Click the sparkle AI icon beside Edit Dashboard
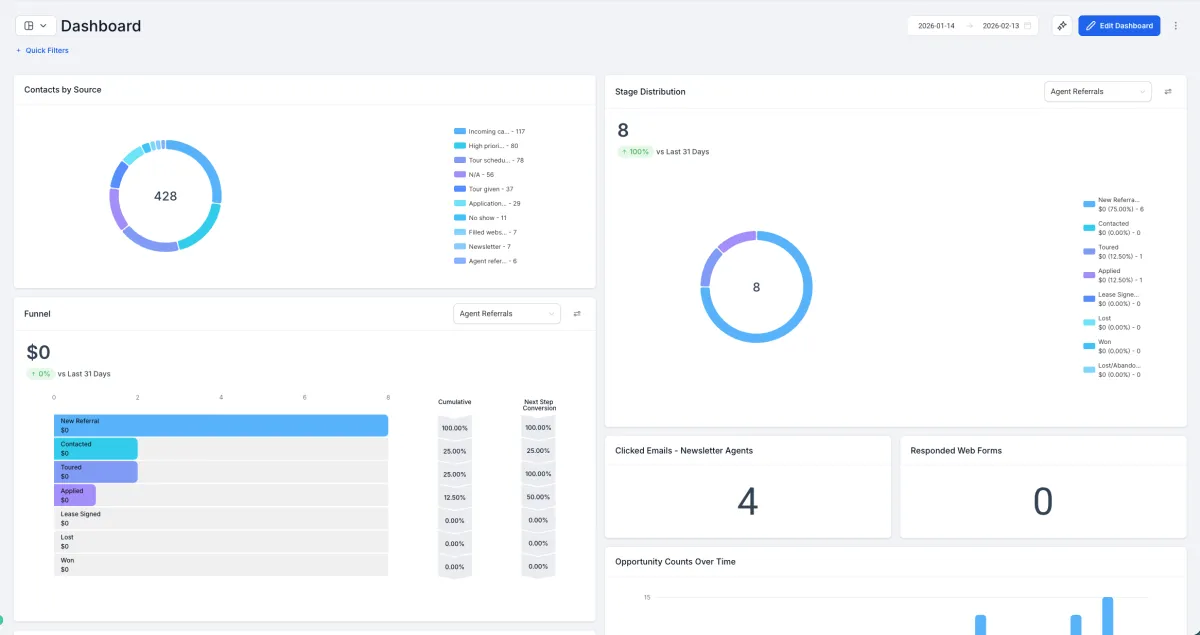 click(1062, 26)
